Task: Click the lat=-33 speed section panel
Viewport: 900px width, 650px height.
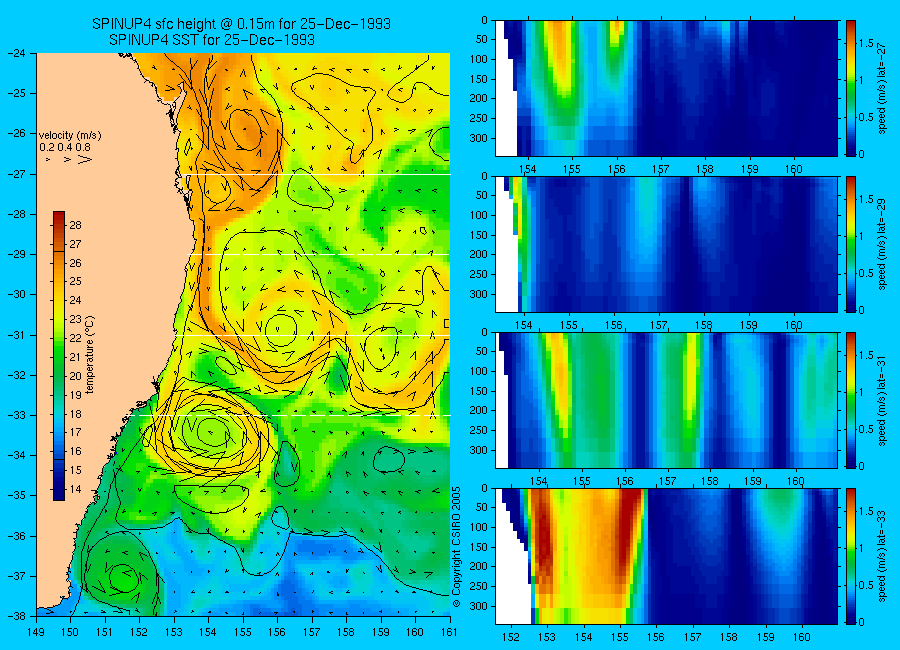Action: [x=666, y=556]
